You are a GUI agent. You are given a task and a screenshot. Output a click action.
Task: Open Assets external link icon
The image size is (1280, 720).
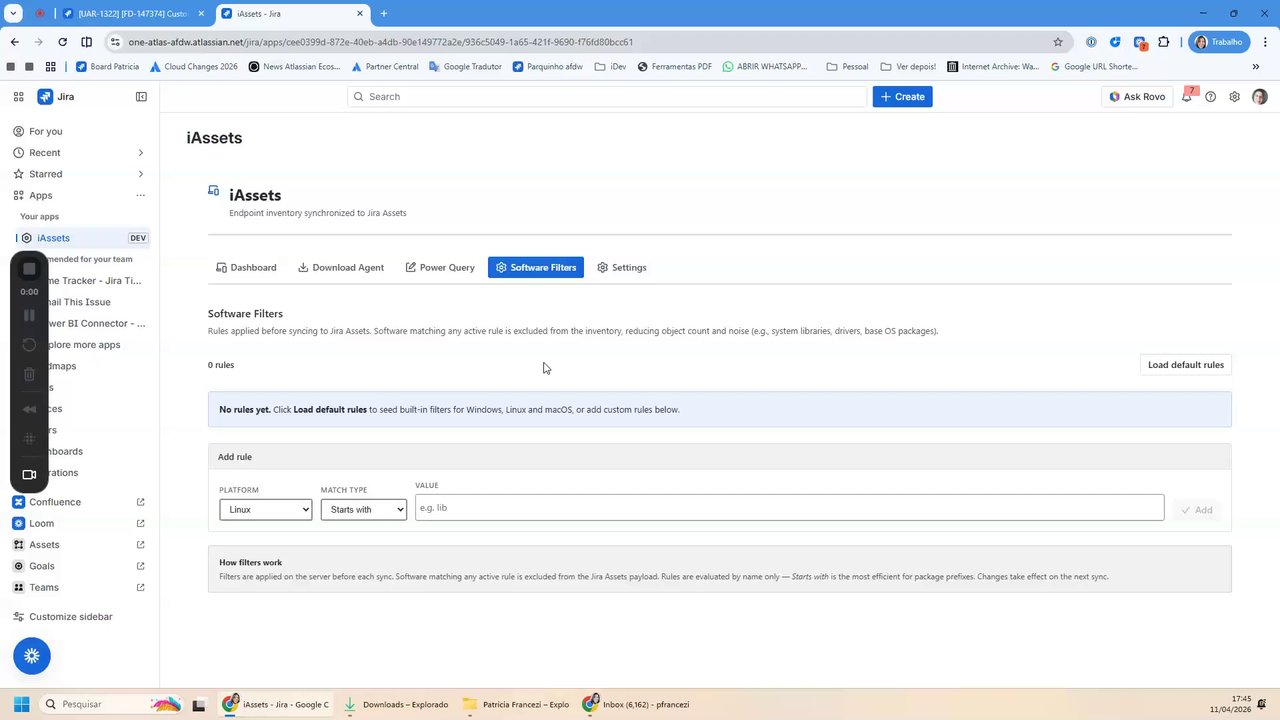[140, 545]
